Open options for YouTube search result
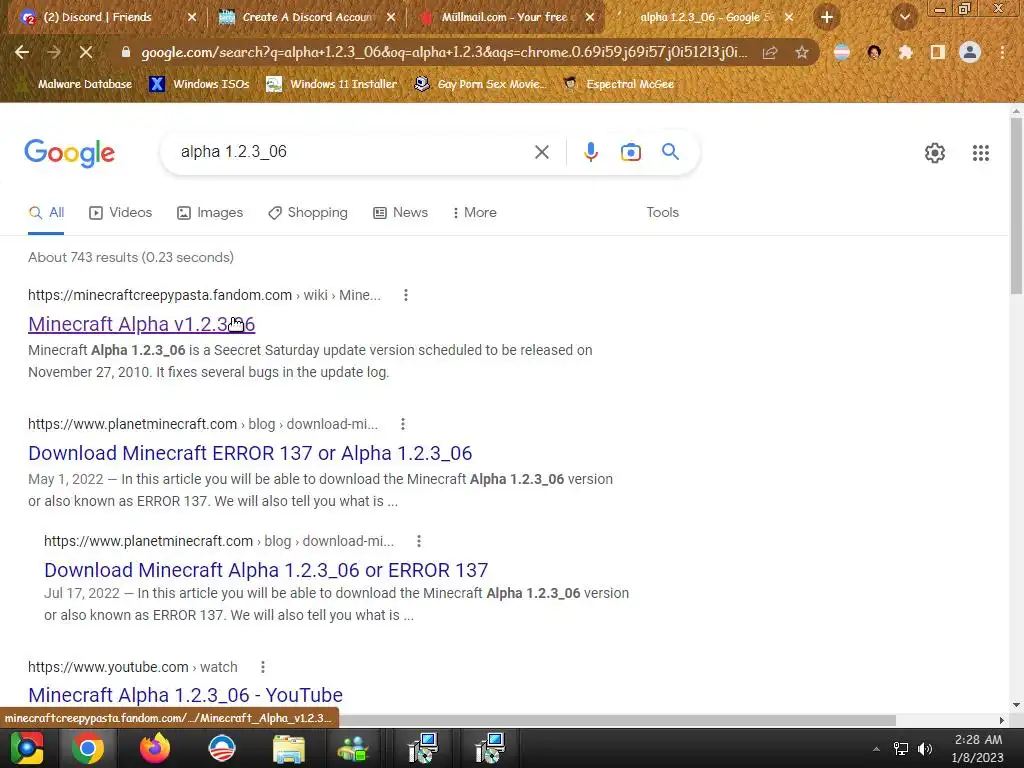The image size is (1024, 768). click(x=263, y=667)
